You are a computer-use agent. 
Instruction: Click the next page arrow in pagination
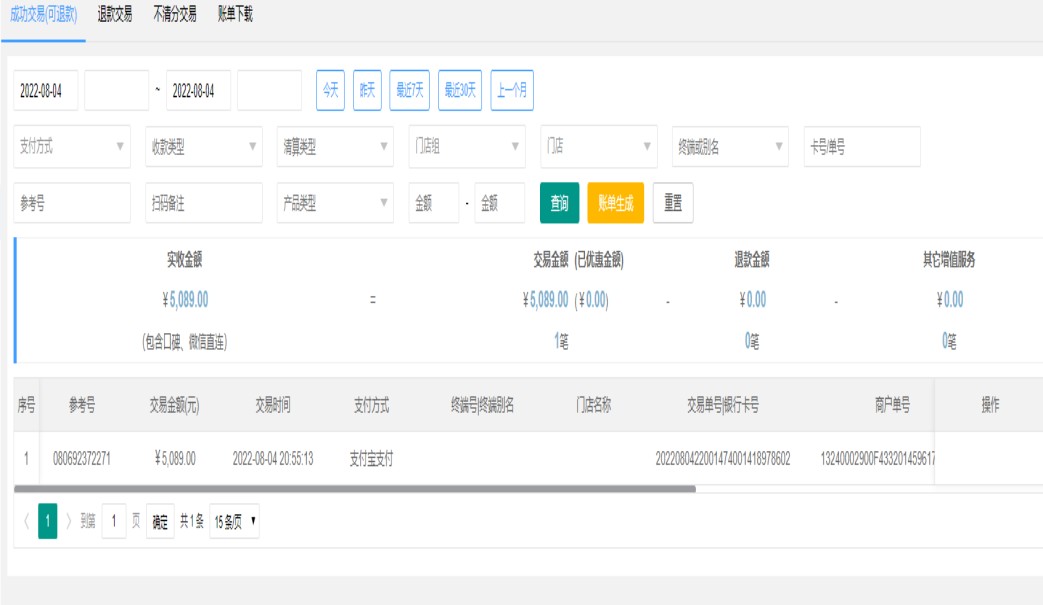pos(69,521)
